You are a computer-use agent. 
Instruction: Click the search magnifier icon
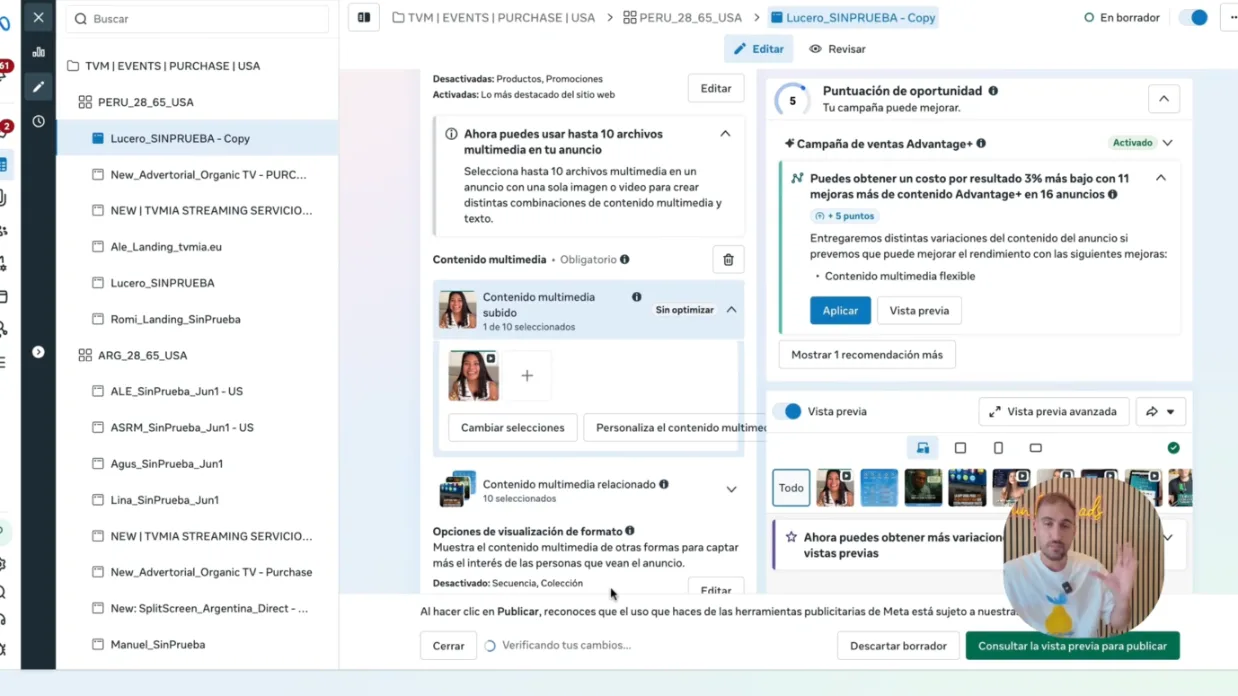81,19
